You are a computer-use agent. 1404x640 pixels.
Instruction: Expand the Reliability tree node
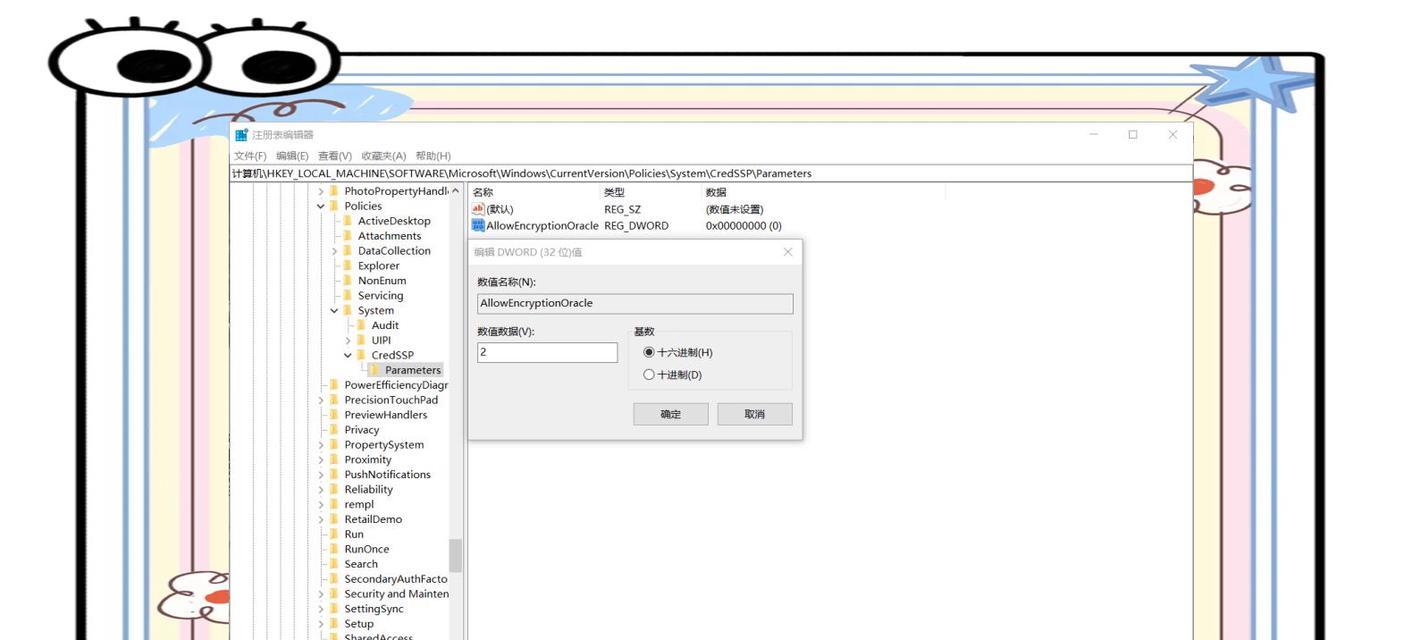click(321, 490)
